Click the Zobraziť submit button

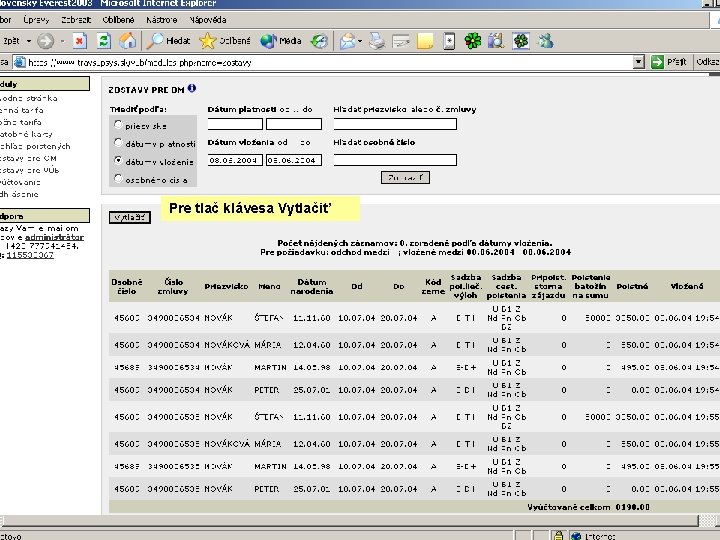[405, 177]
